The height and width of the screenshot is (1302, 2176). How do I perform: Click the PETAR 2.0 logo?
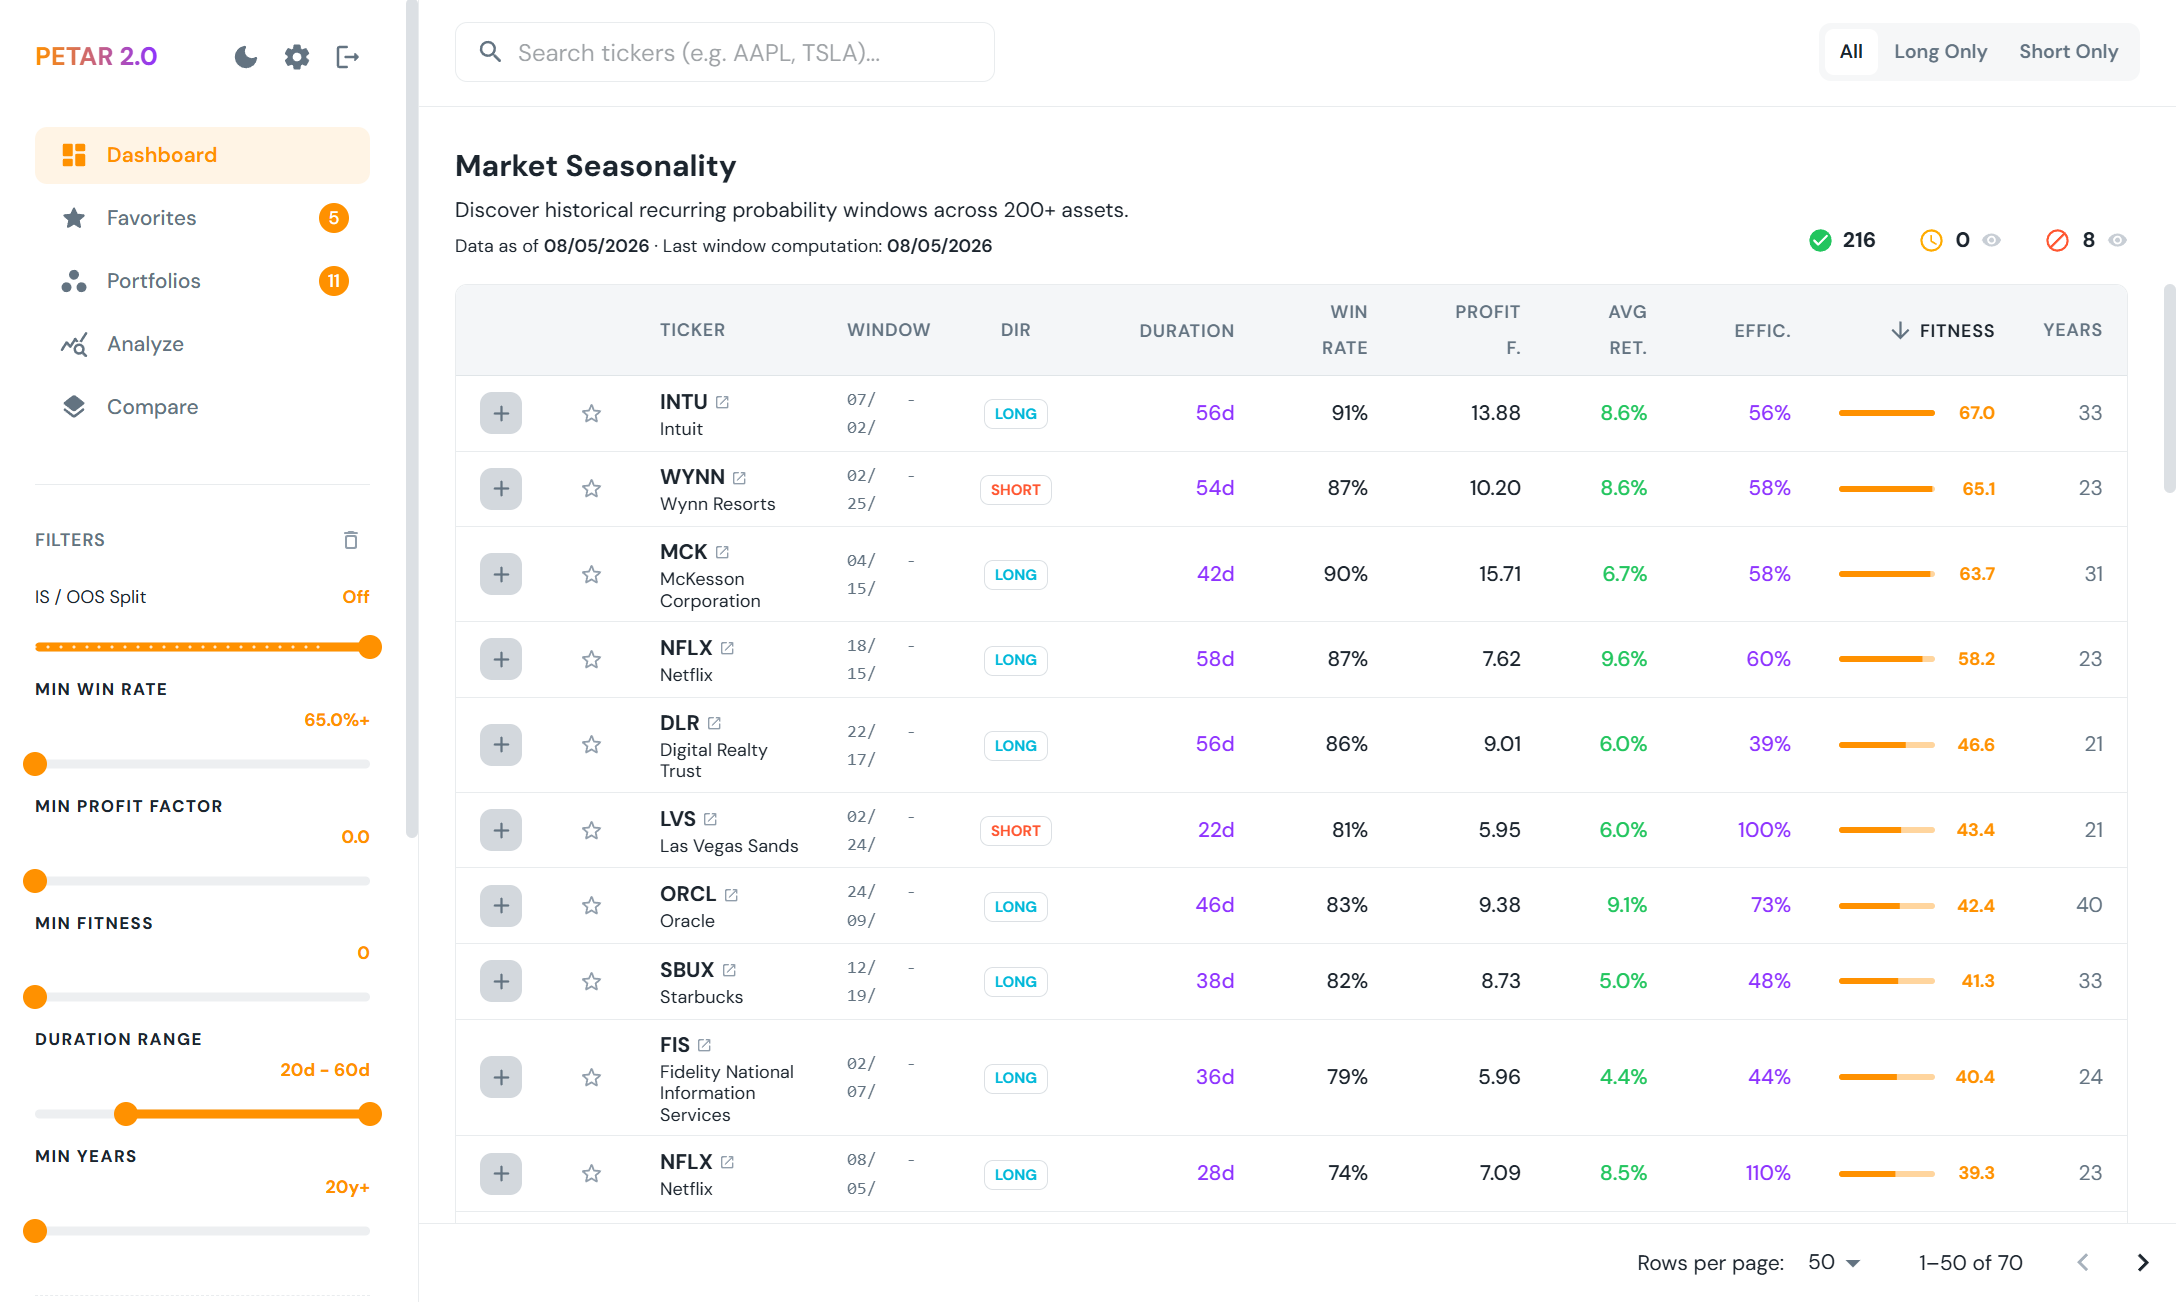(96, 56)
